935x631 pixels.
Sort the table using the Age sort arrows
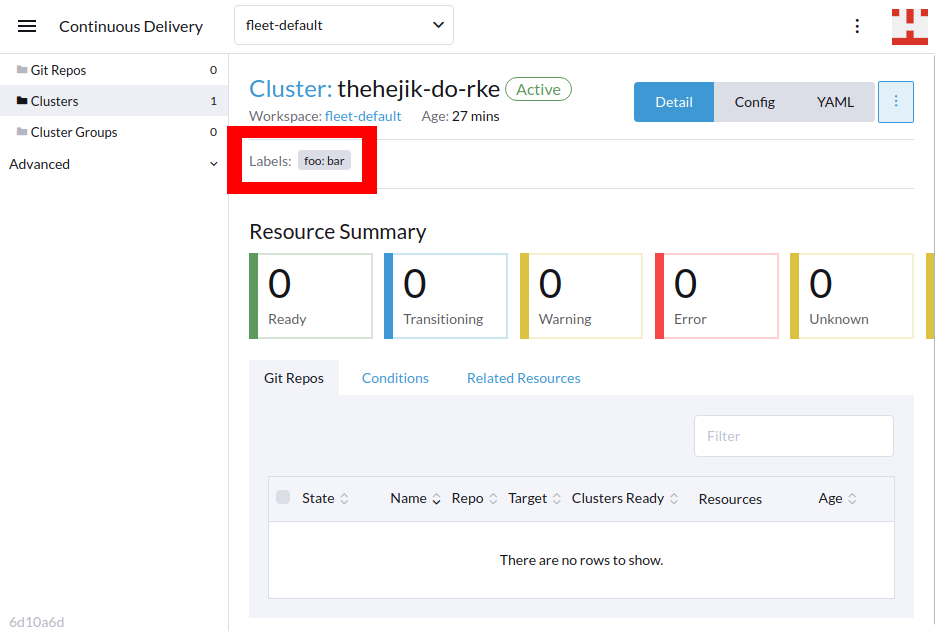coord(853,498)
